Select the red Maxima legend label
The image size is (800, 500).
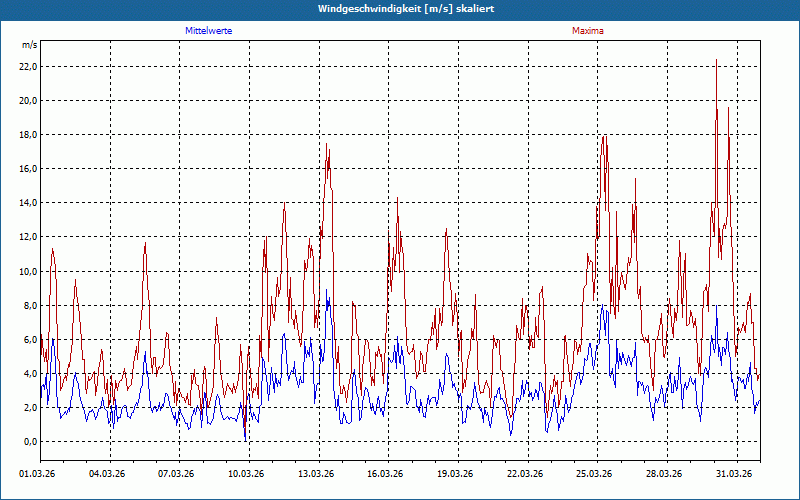point(588,31)
